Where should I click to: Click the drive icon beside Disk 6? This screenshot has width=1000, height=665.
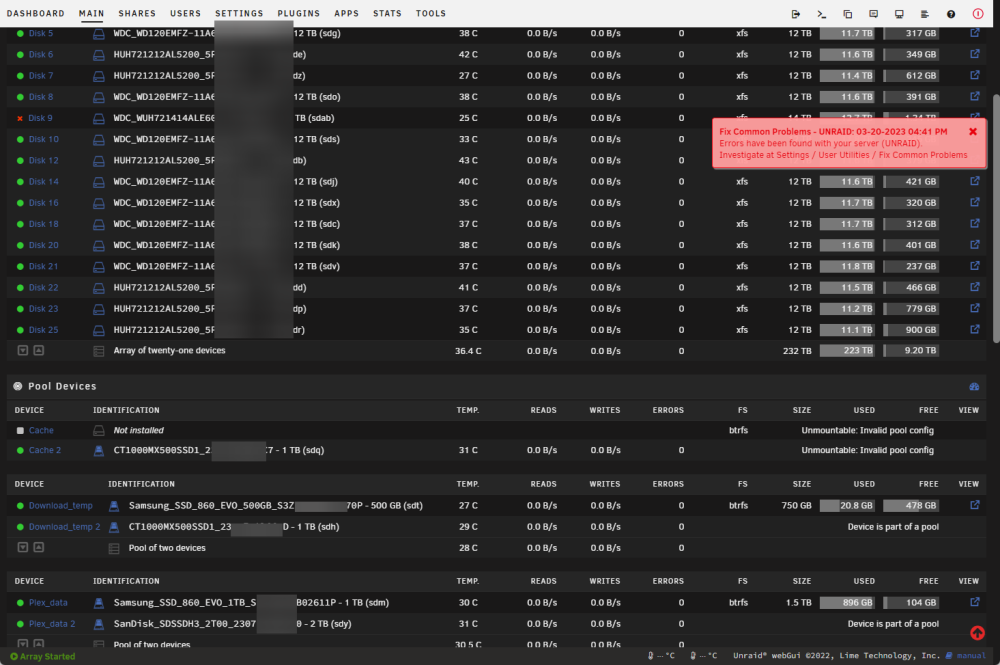pyautogui.click(x=99, y=55)
